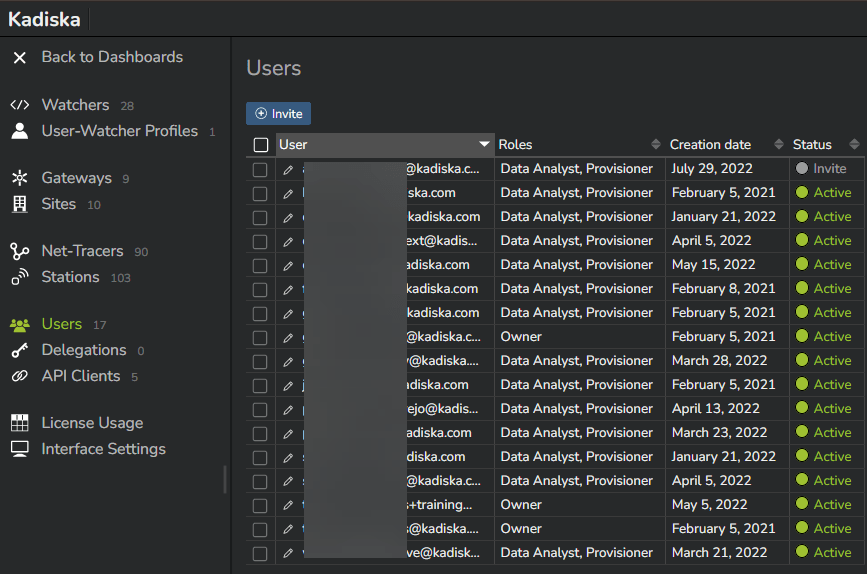Sort by the Roles column arrows
867x574 pixels.
[656, 145]
